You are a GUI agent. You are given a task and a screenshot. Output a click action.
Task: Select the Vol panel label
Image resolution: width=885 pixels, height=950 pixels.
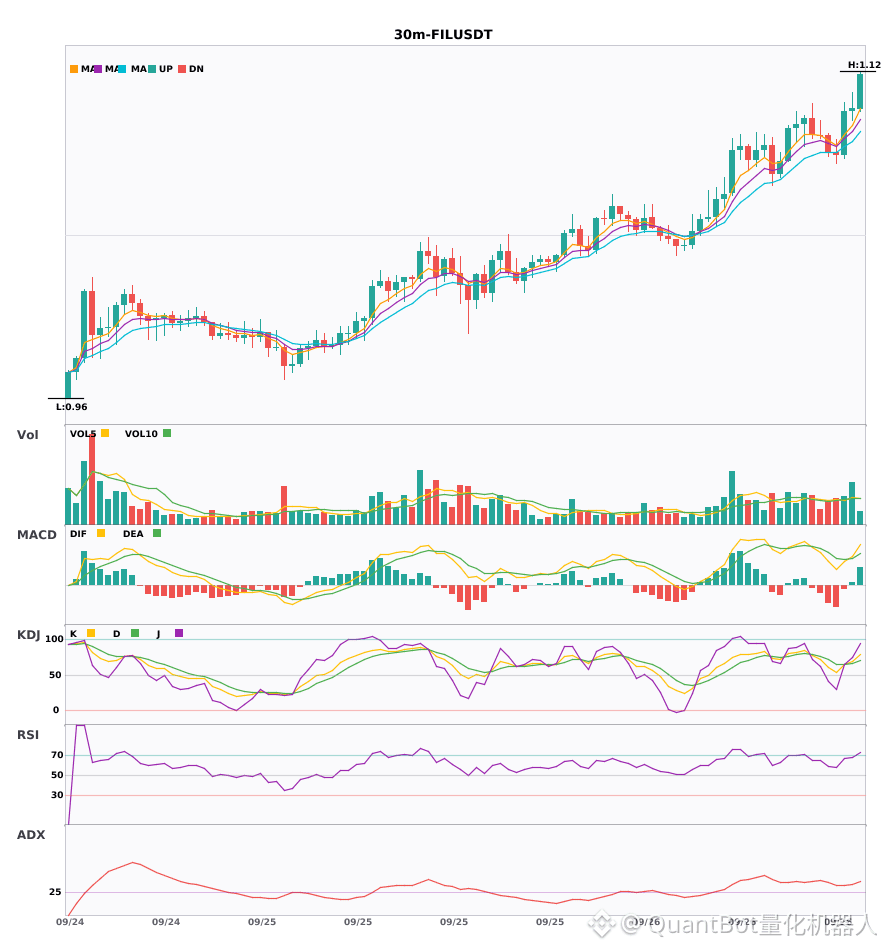[x=27, y=435]
